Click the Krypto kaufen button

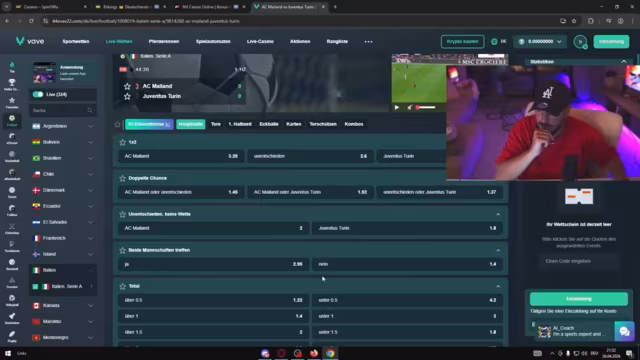point(462,42)
